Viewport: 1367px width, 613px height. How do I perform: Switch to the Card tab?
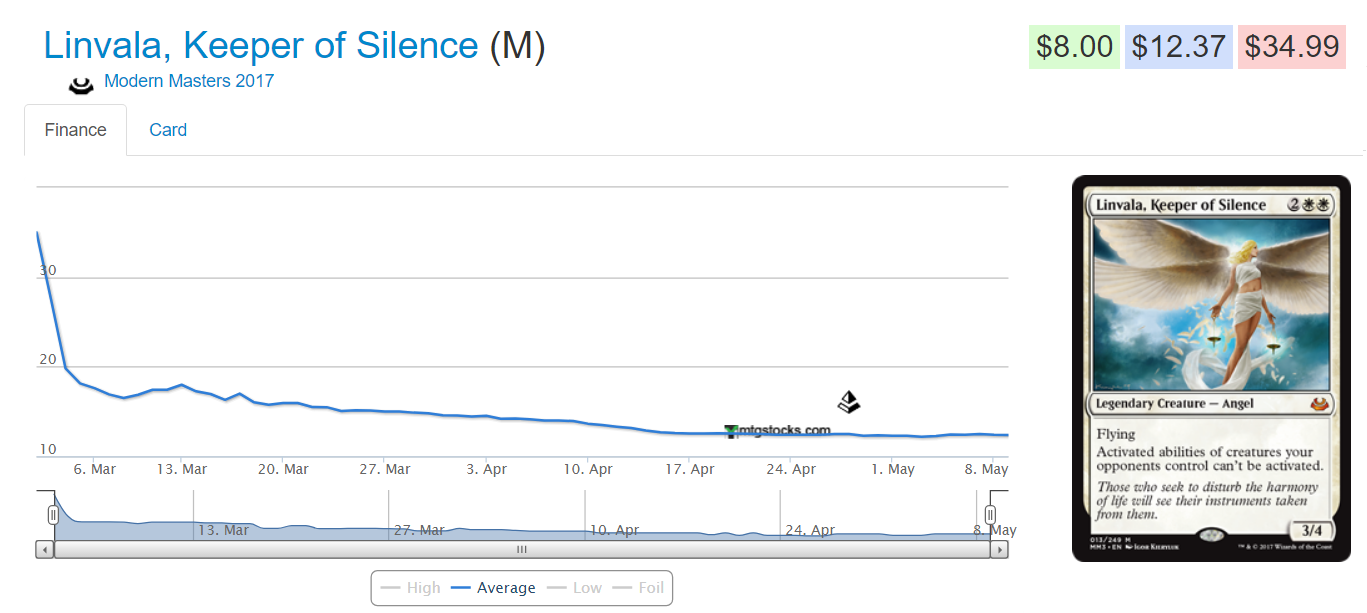click(x=168, y=130)
